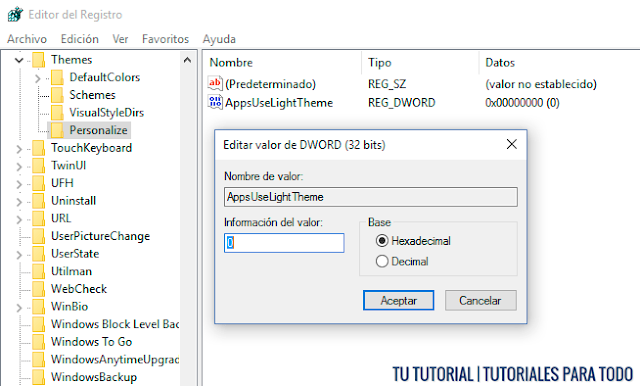Collapse the Themes key
Image resolution: width=640 pixels, height=386 pixels.
click(19, 60)
